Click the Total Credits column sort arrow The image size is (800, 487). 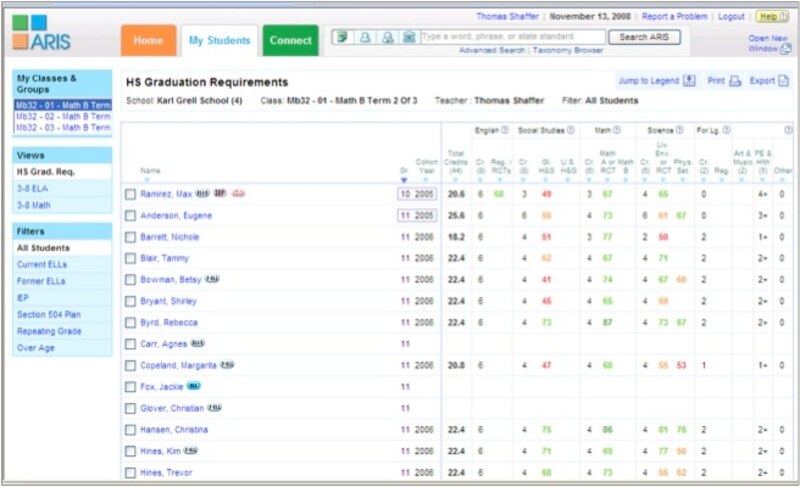[456, 181]
